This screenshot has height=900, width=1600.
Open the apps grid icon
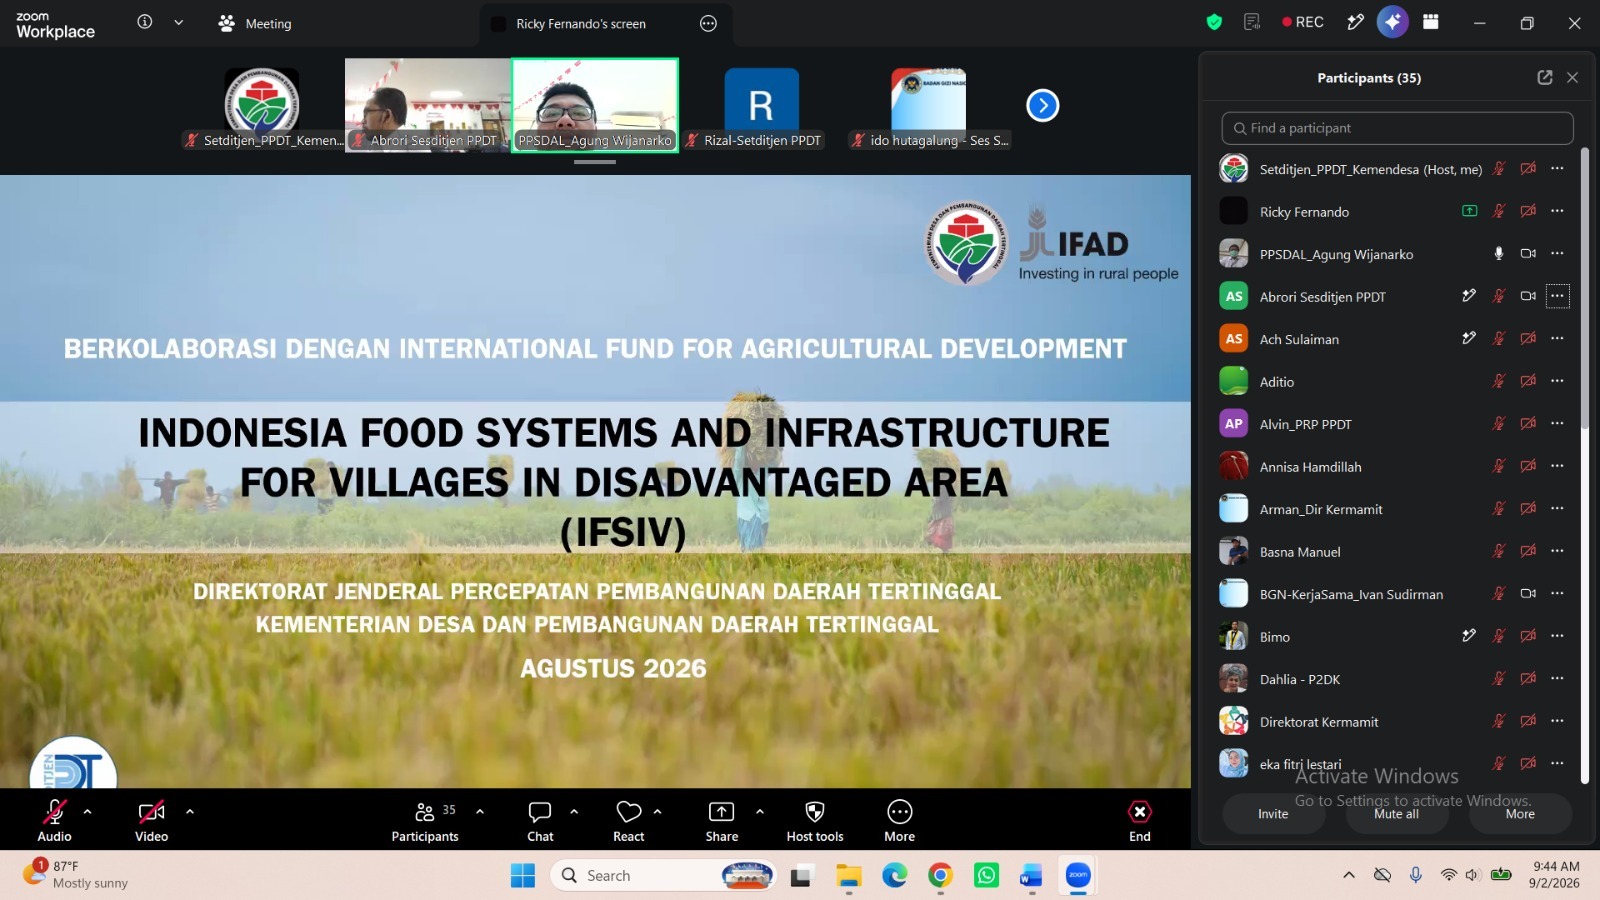tap(1431, 22)
